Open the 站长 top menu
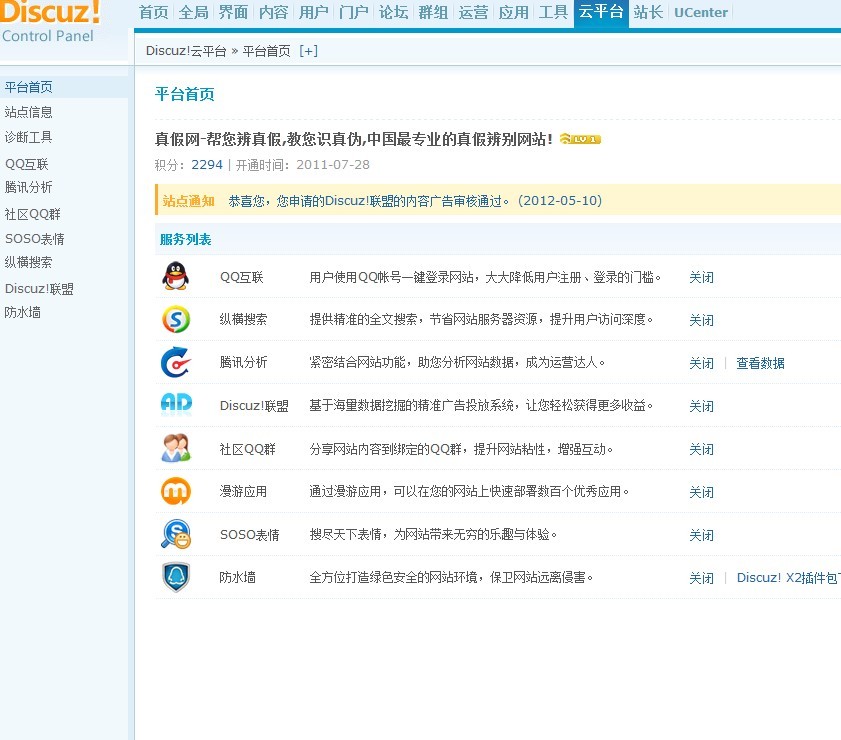The image size is (841, 740). click(x=648, y=12)
